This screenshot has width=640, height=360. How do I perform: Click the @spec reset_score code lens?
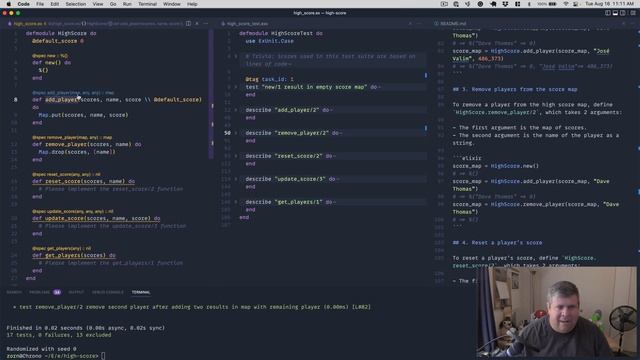[66, 174]
